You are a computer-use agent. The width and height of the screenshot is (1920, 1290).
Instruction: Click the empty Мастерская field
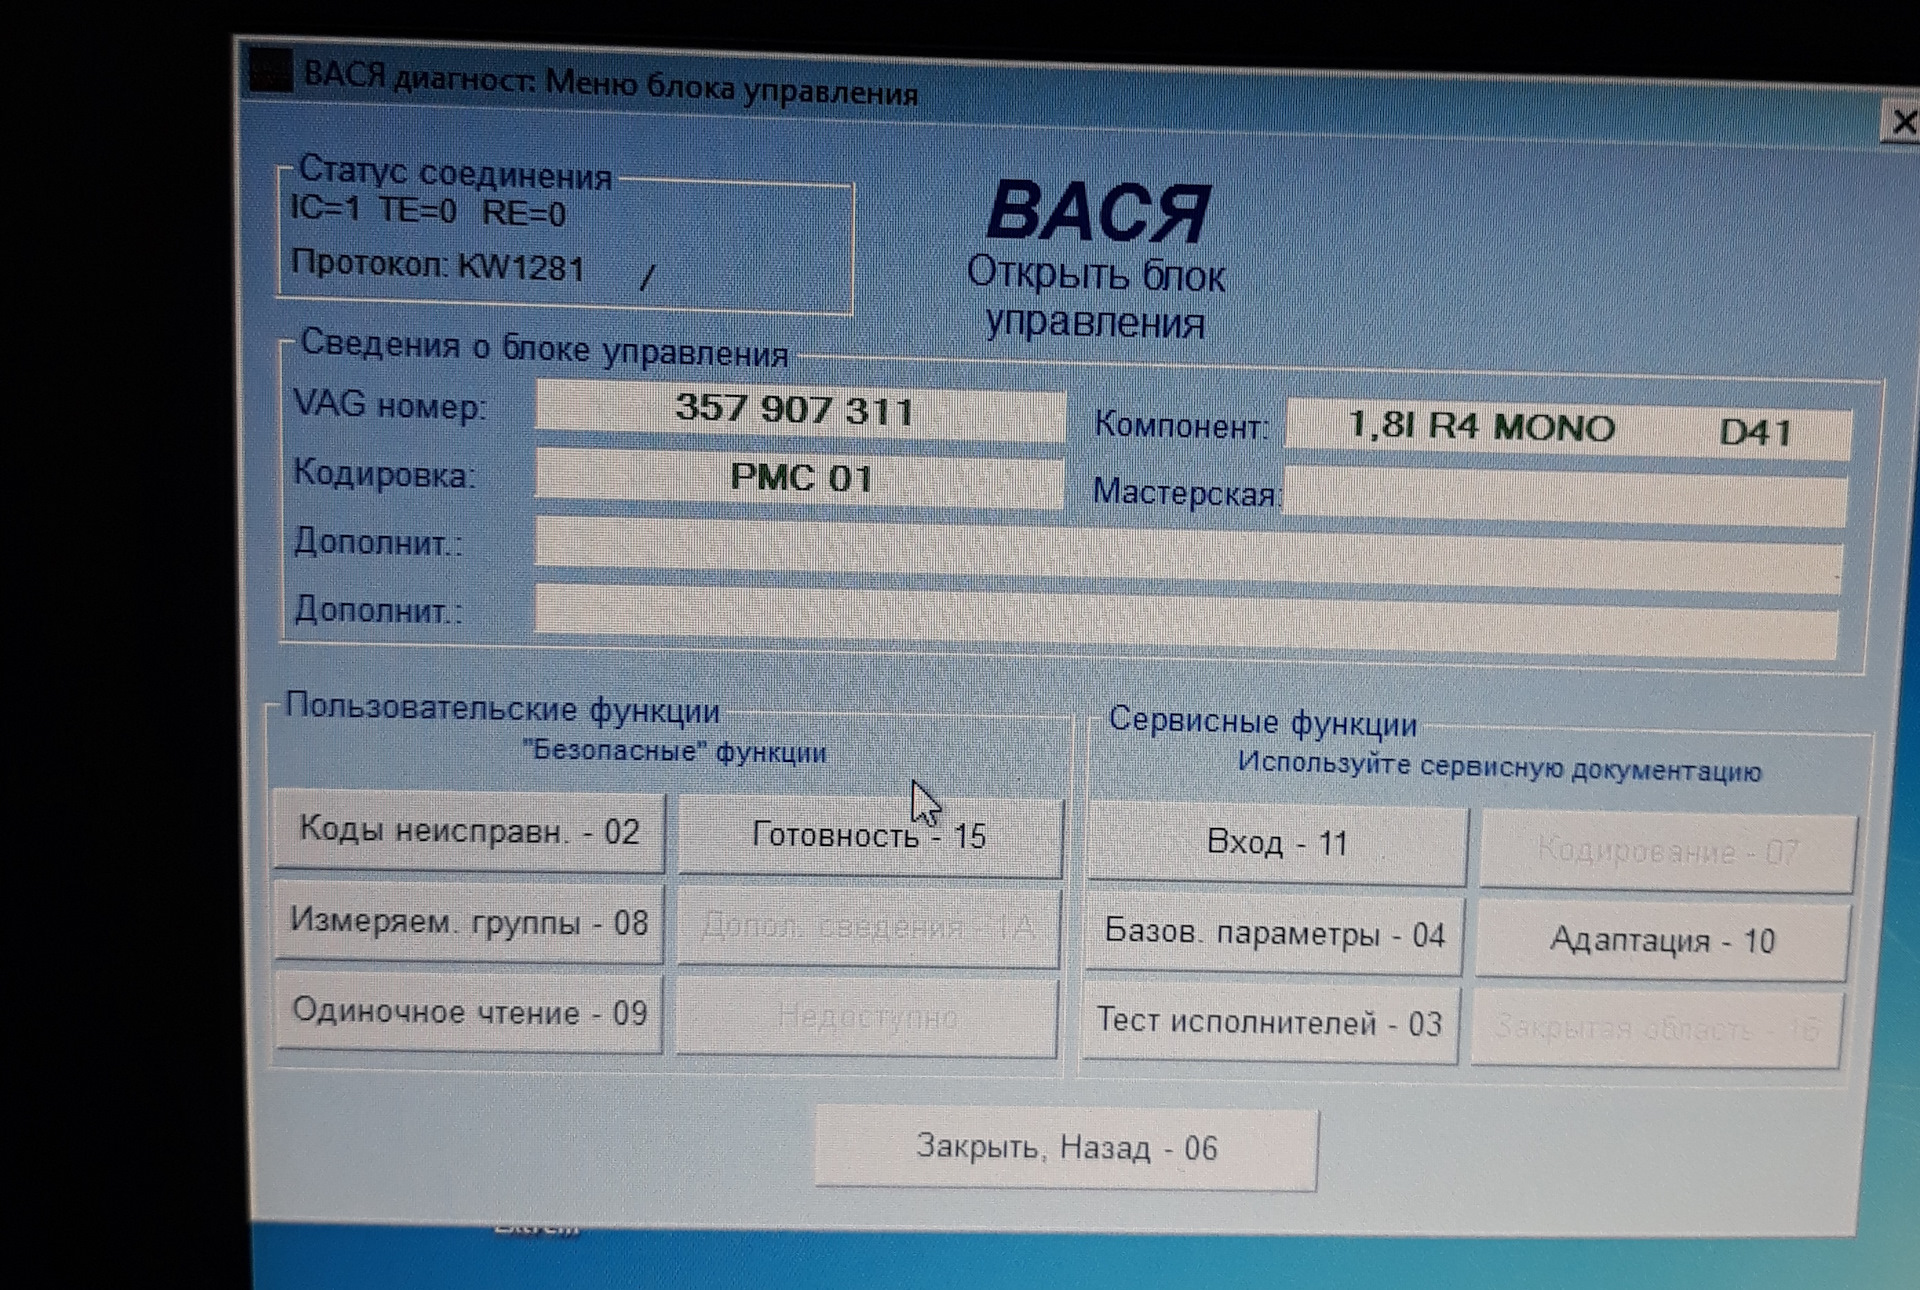click(x=1565, y=496)
